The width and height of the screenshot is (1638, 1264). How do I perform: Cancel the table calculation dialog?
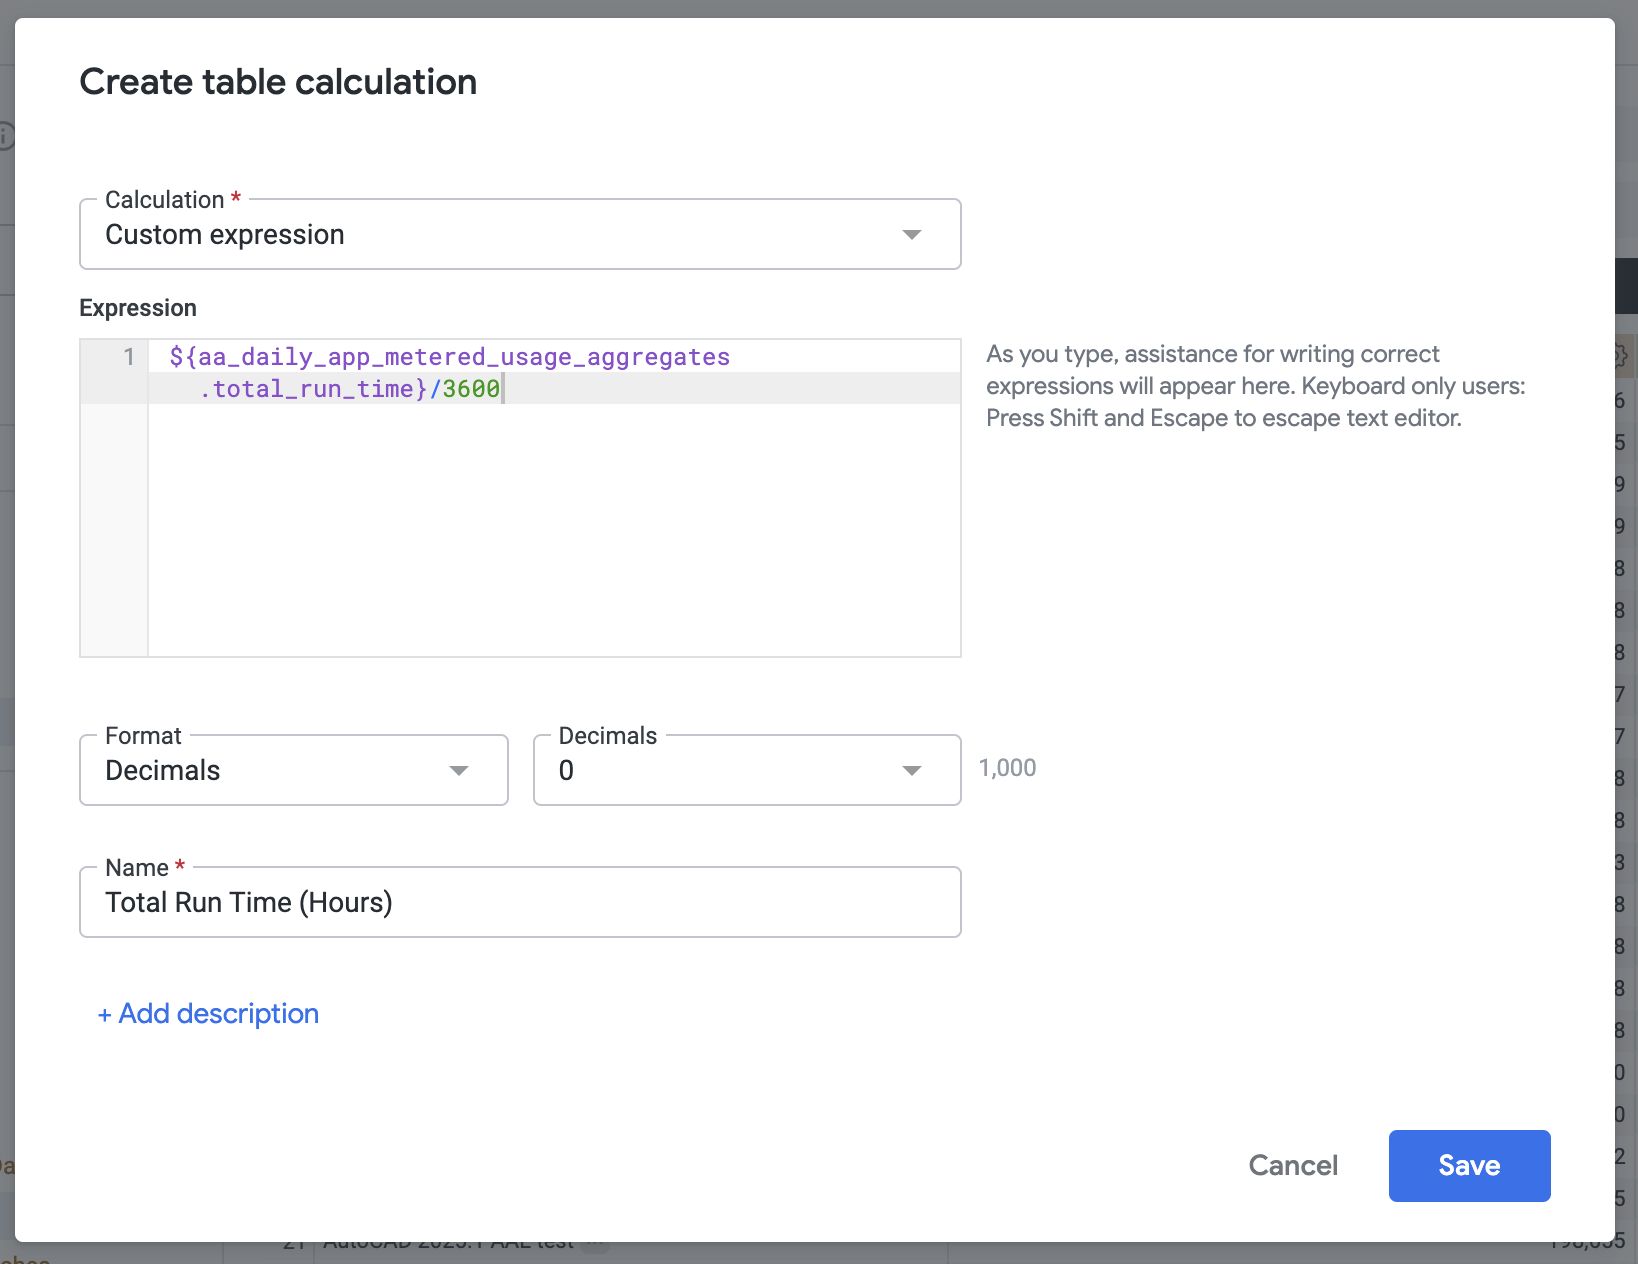point(1292,1166)
